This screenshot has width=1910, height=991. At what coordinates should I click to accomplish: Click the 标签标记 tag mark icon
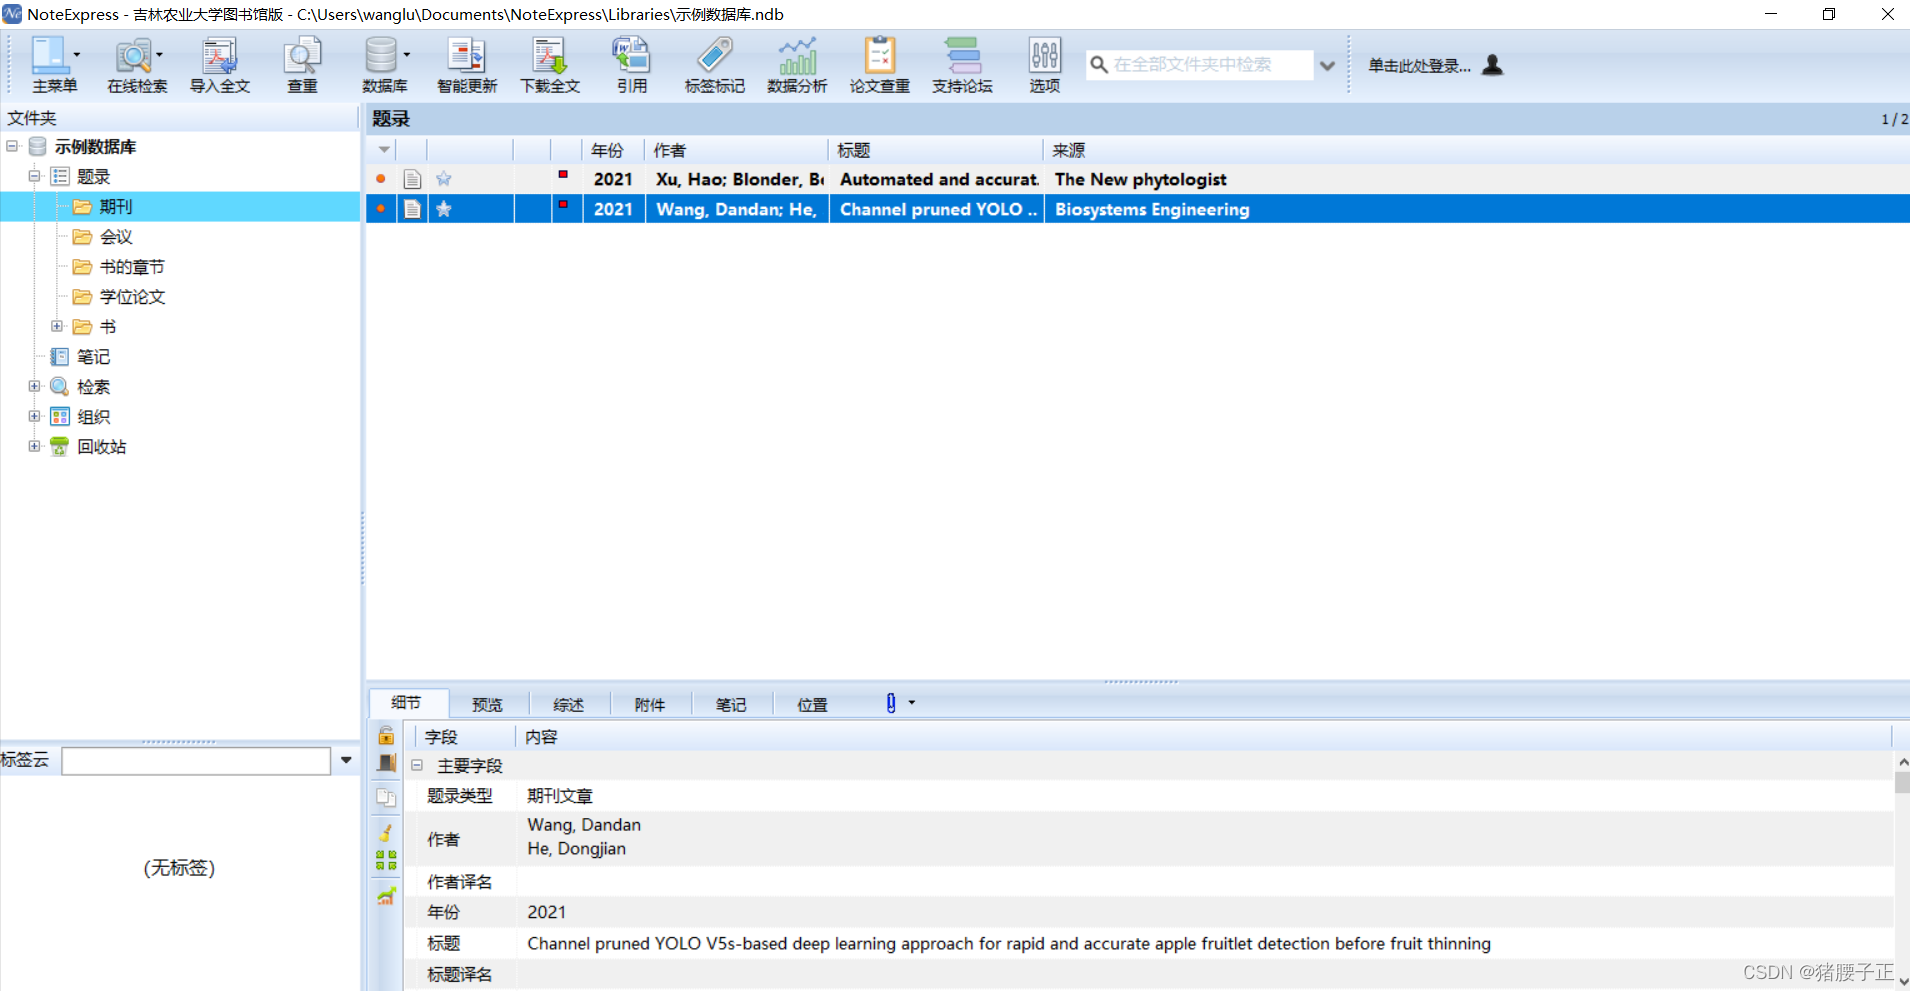(x=714, y=56)
